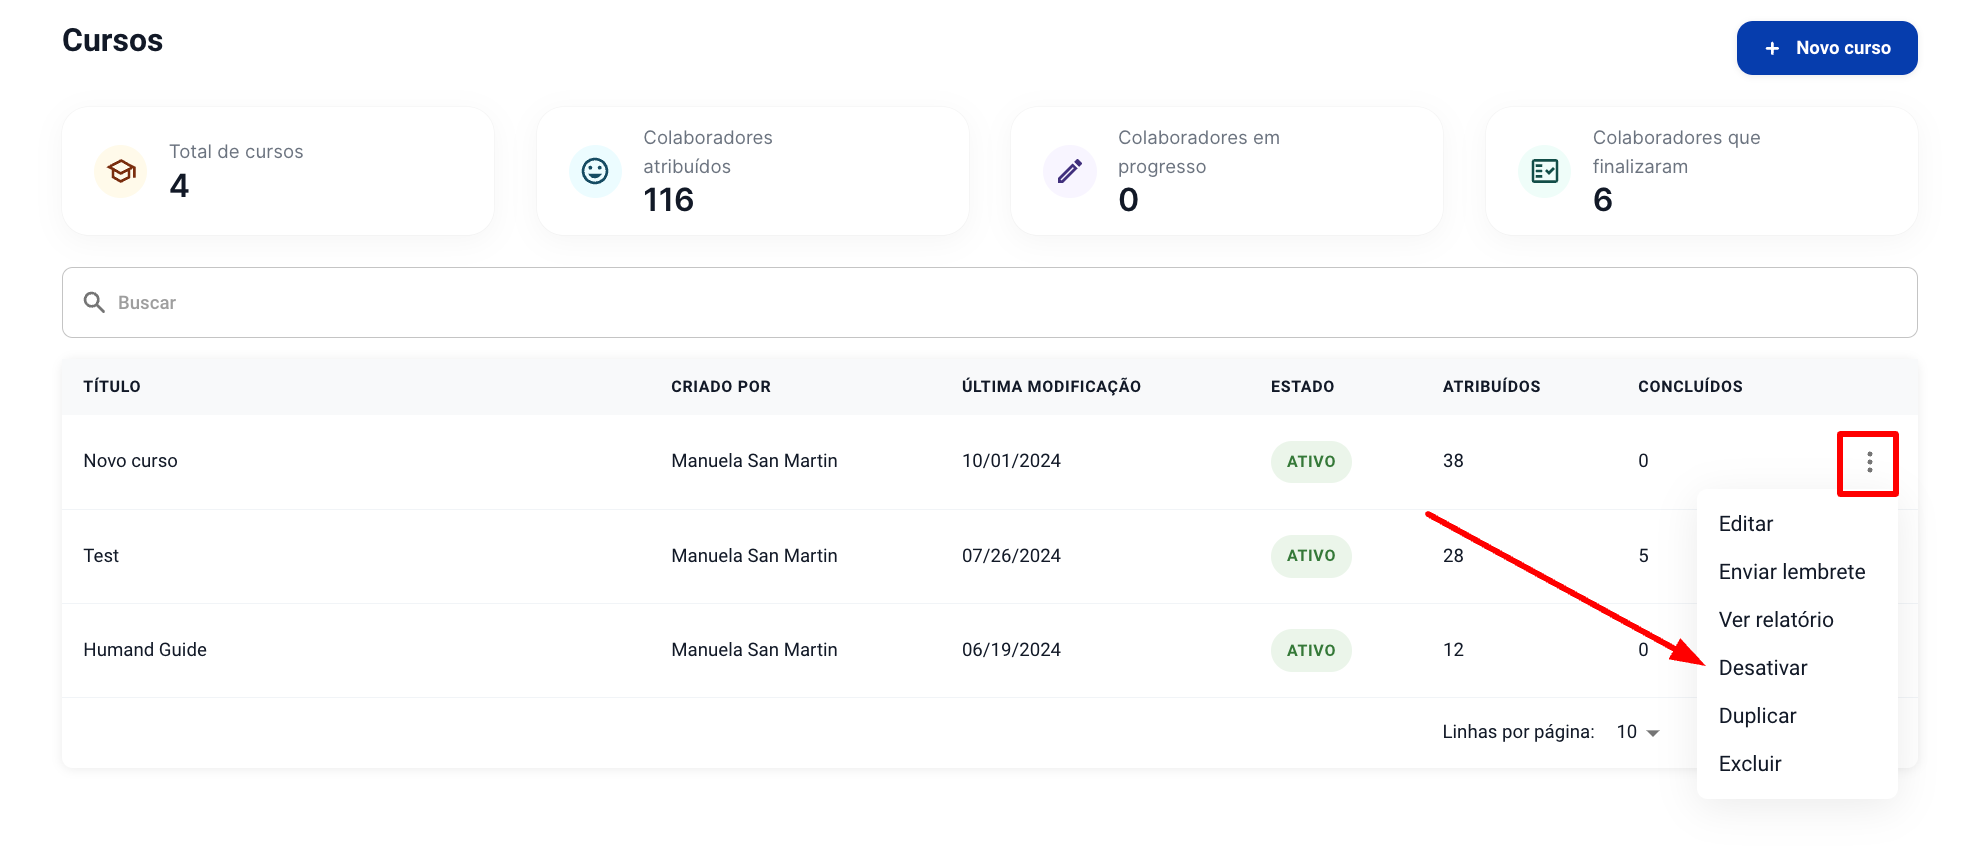
Task: Sort by the TÍTULO column header
Action: point(112,387)
